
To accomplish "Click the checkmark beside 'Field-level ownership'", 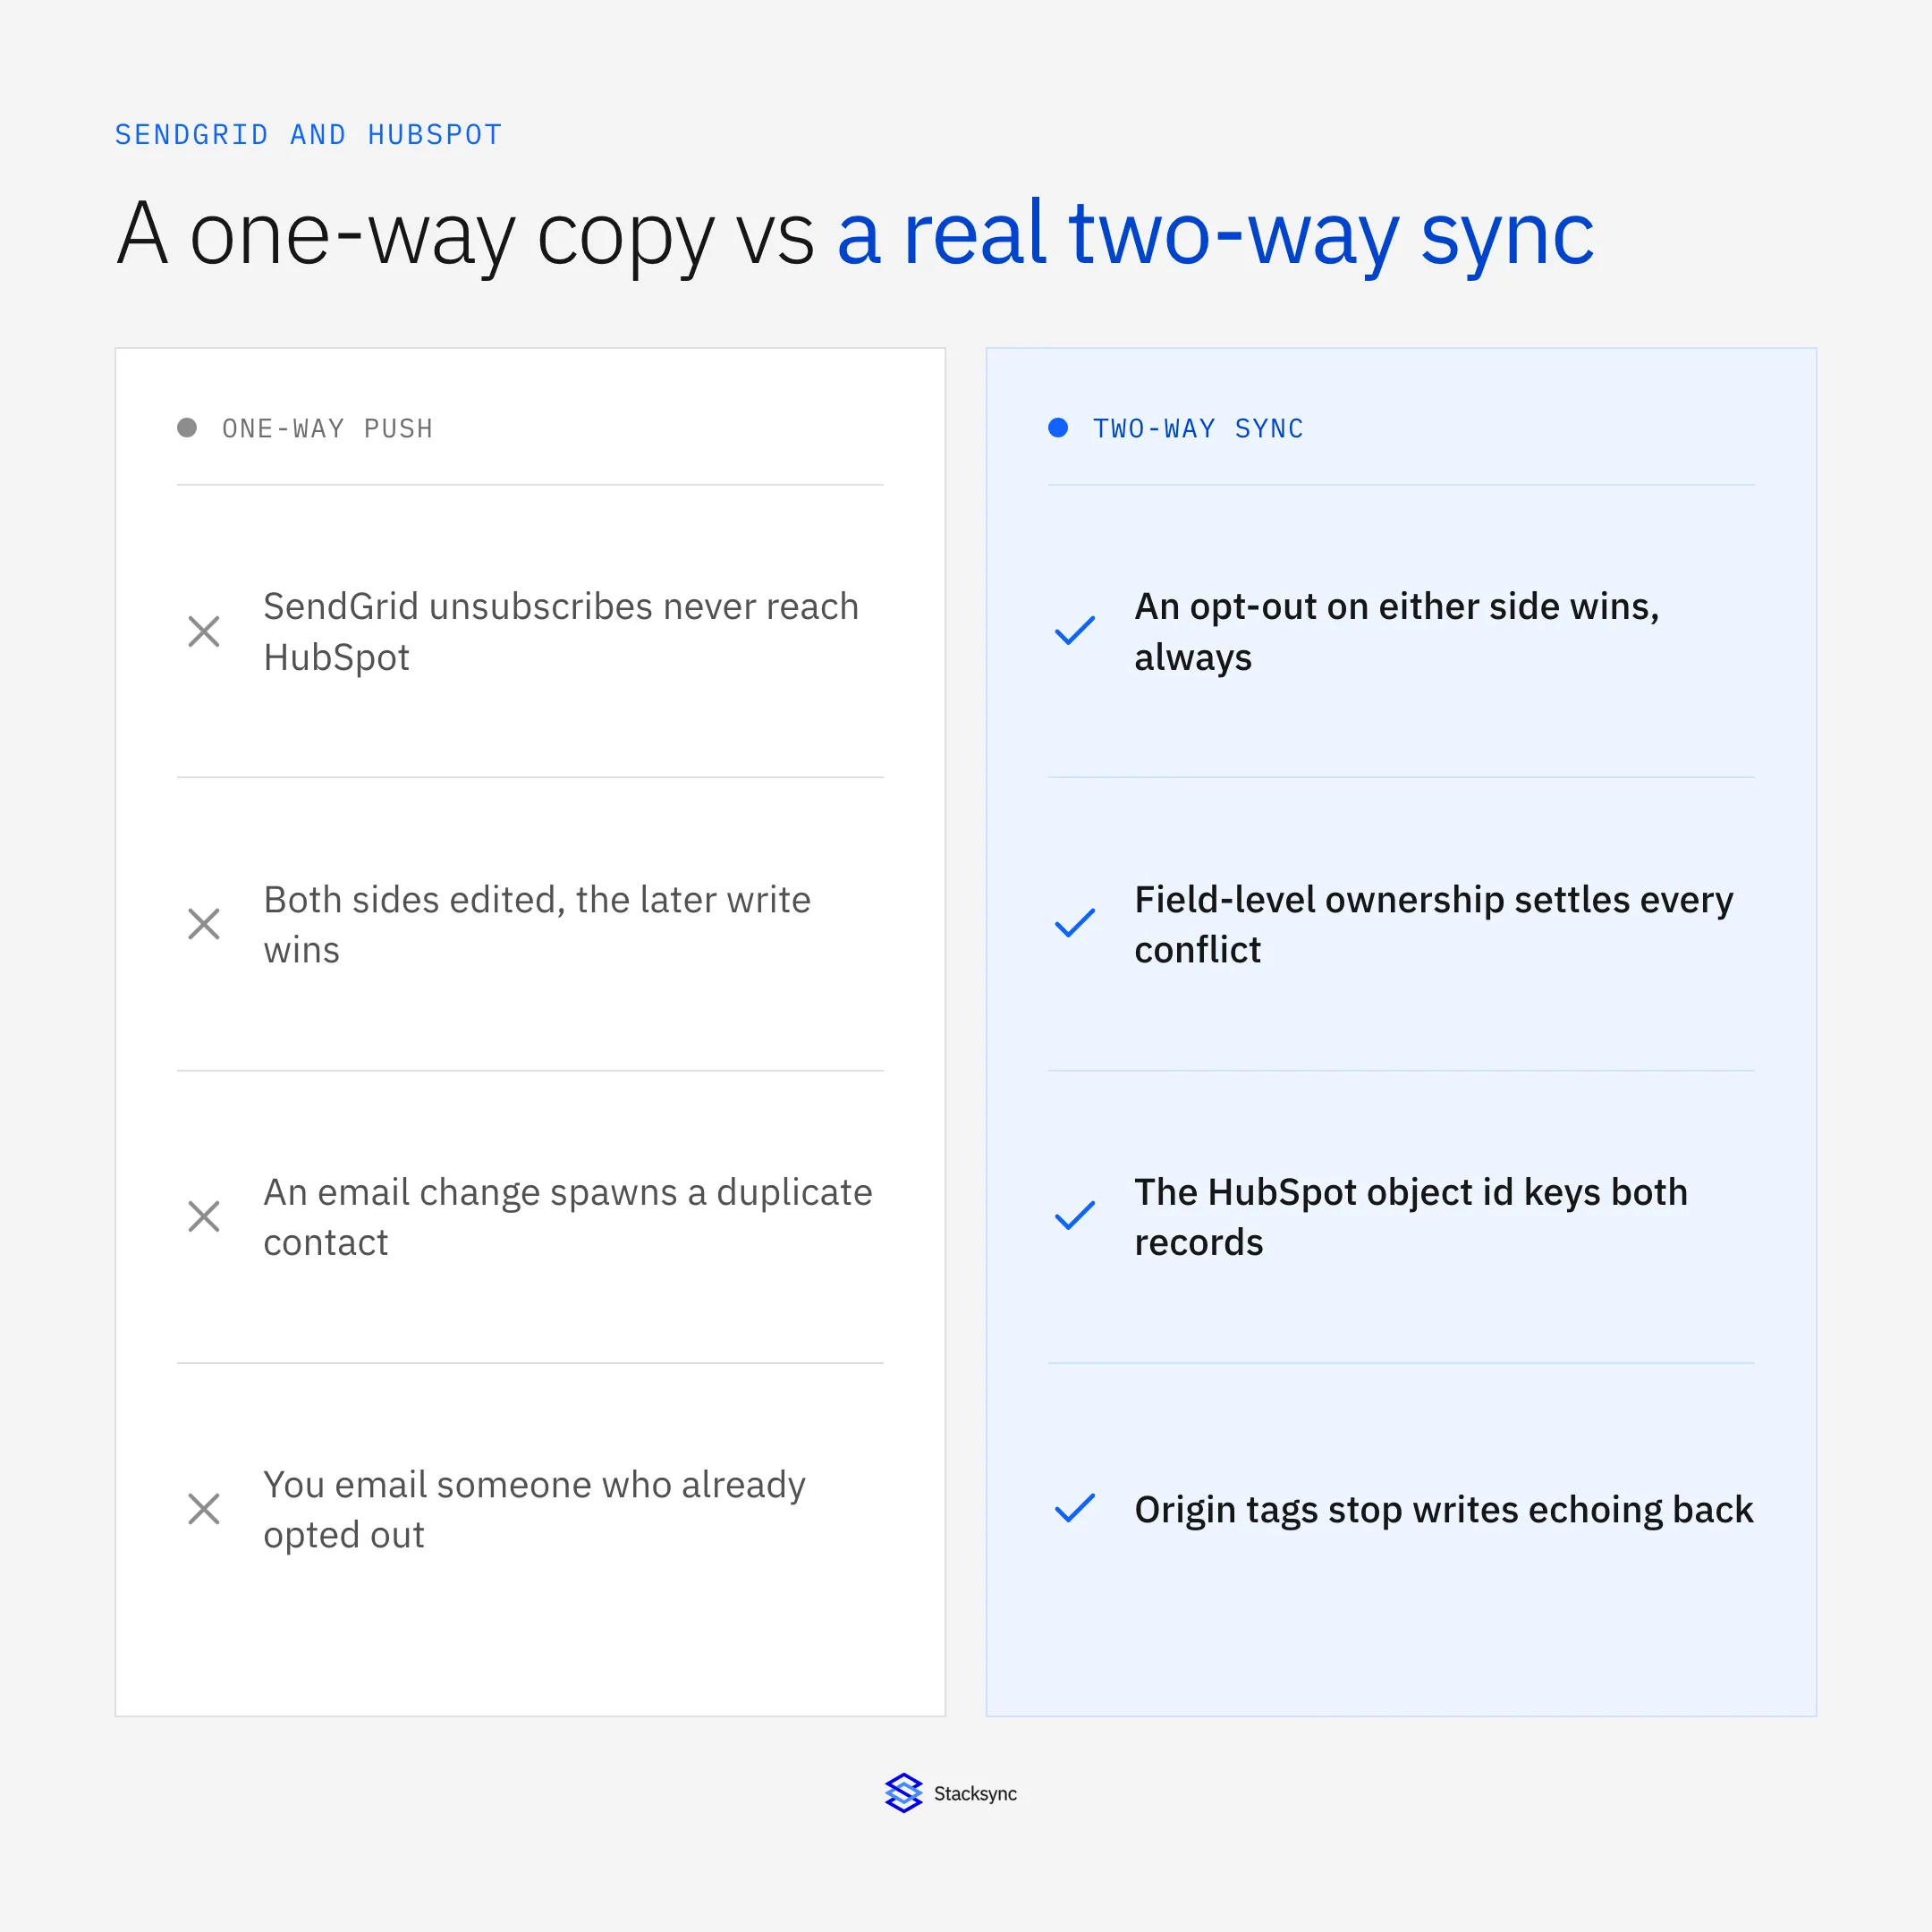I will [x=1075, y=924].
